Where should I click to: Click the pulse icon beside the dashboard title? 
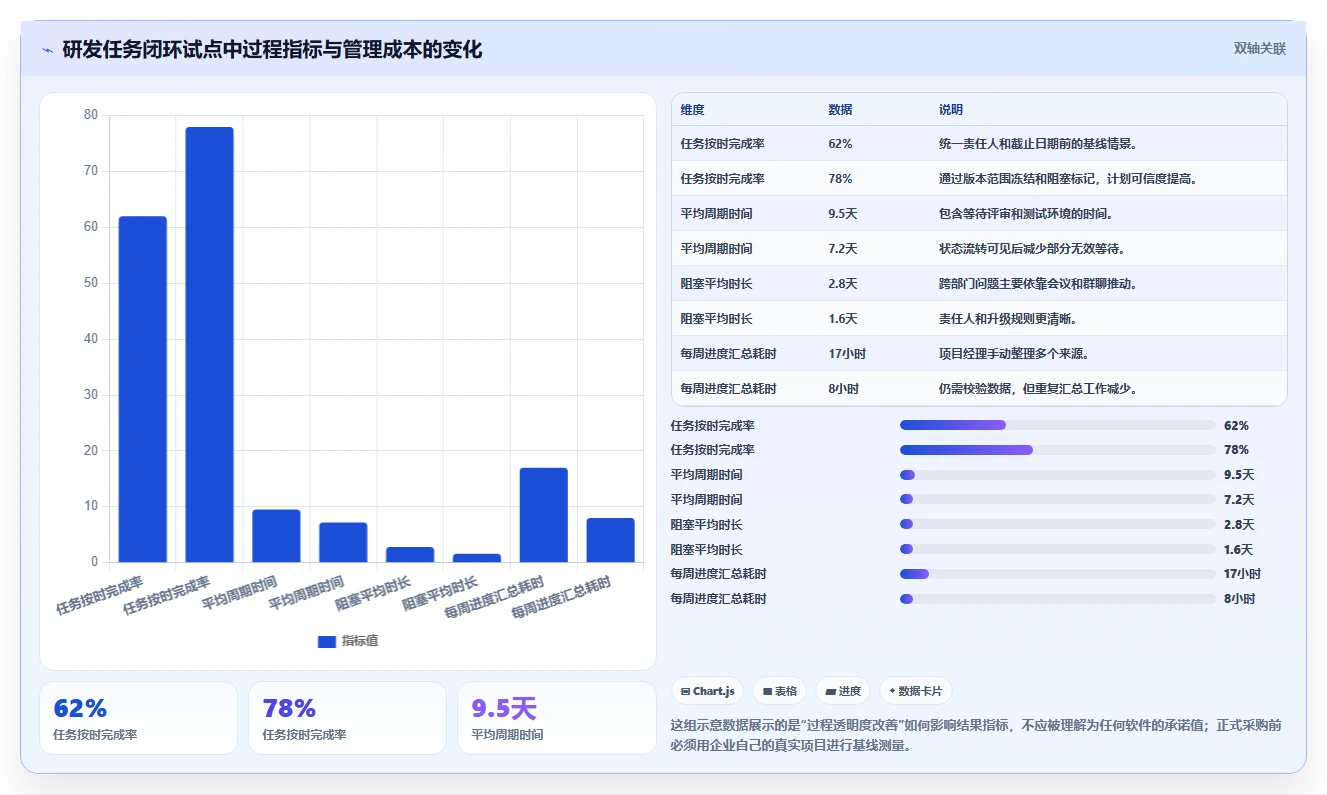[x=47, y=50]
